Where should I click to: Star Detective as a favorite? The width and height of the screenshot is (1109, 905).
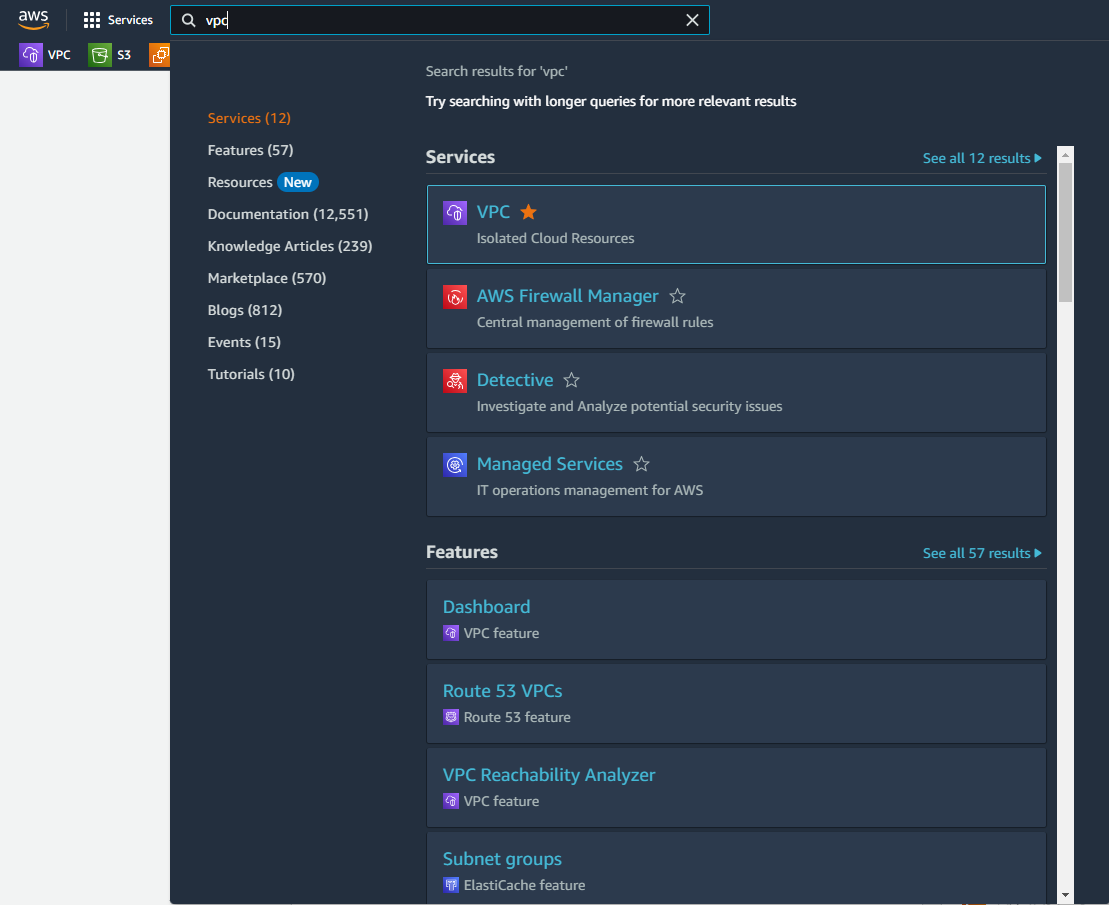[570, 380]
